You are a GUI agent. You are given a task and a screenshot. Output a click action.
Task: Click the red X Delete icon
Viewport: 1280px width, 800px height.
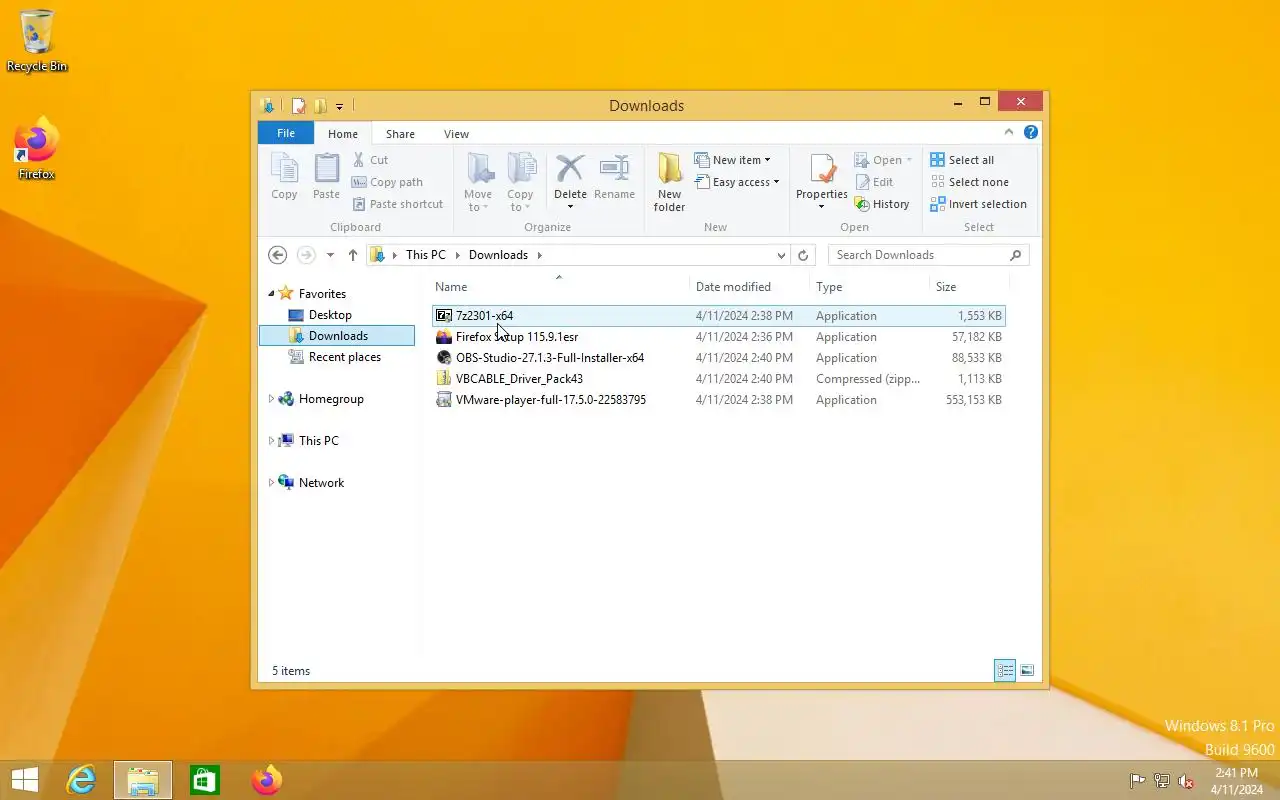pyautogui.click(x=570, y=168)
